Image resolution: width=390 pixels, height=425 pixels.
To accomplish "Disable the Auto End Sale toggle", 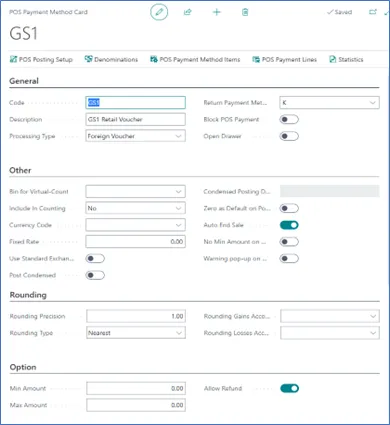I will pos(289,225).
